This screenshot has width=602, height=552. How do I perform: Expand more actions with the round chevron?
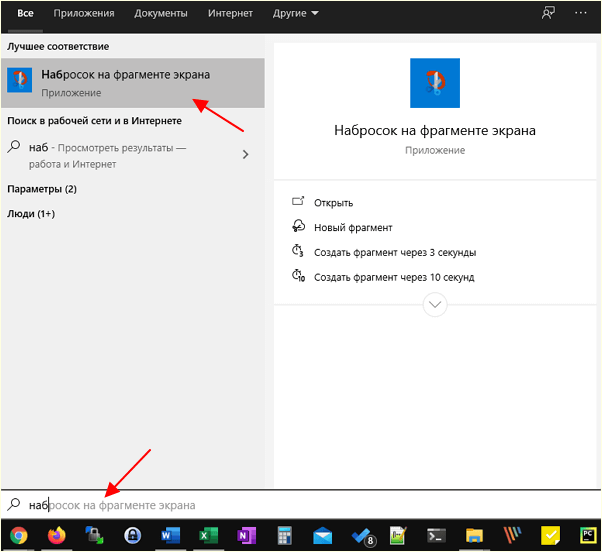(435, 305)
